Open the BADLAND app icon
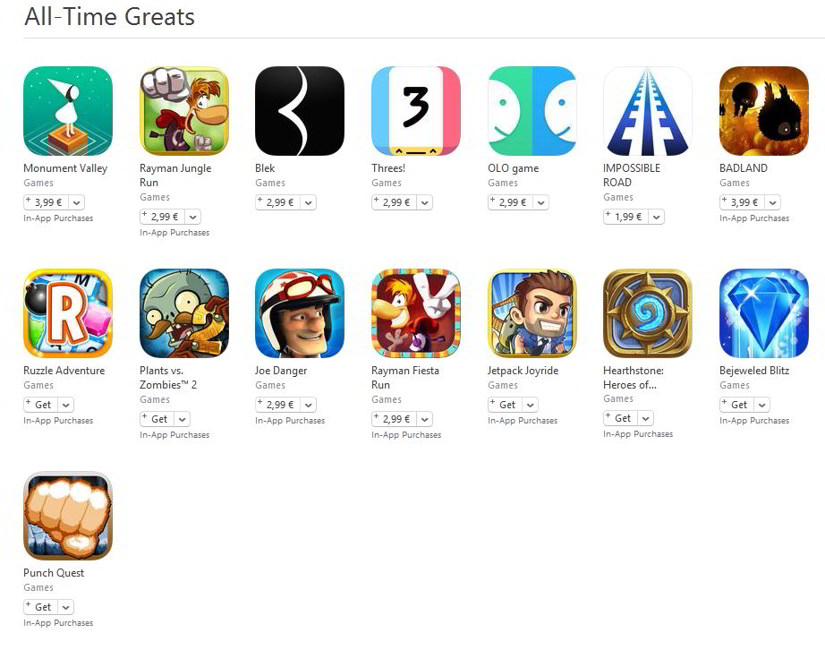The height and width of the screenshot is (650, 825). [x=763, y=111]
